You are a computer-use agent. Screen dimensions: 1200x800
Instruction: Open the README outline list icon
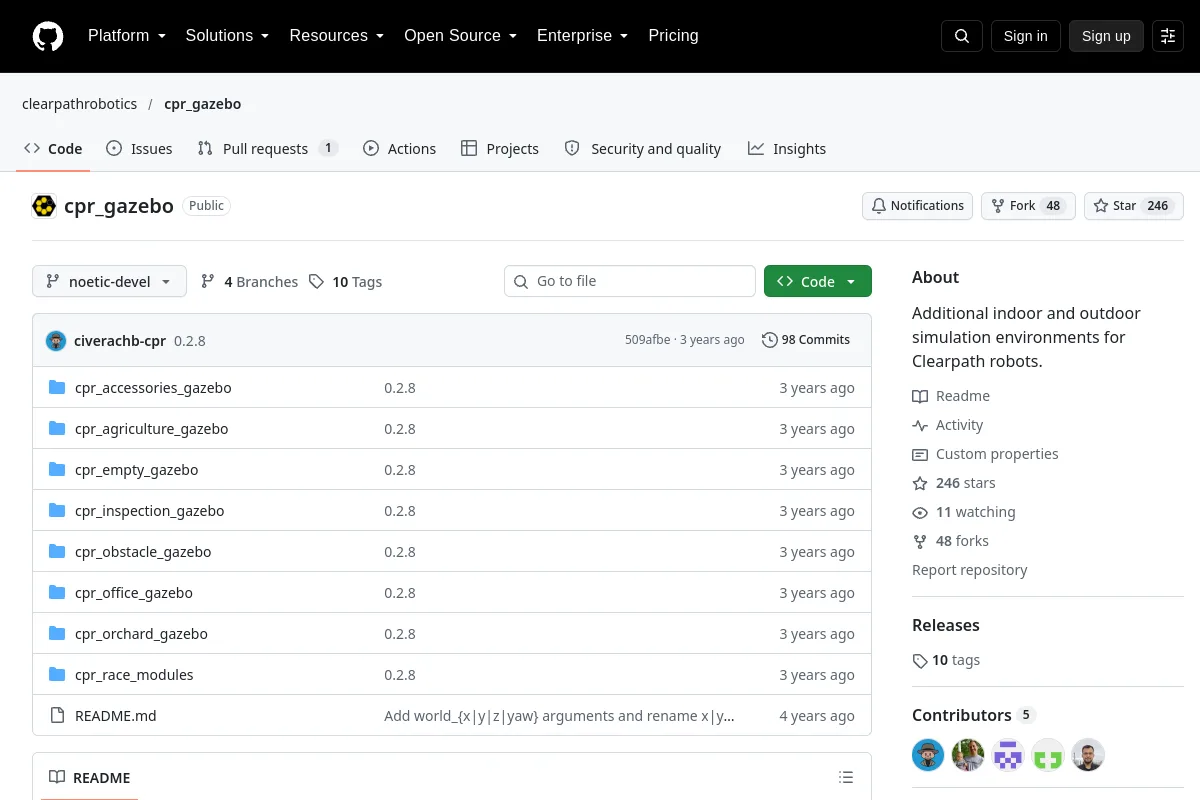click(x=846, y=777)
